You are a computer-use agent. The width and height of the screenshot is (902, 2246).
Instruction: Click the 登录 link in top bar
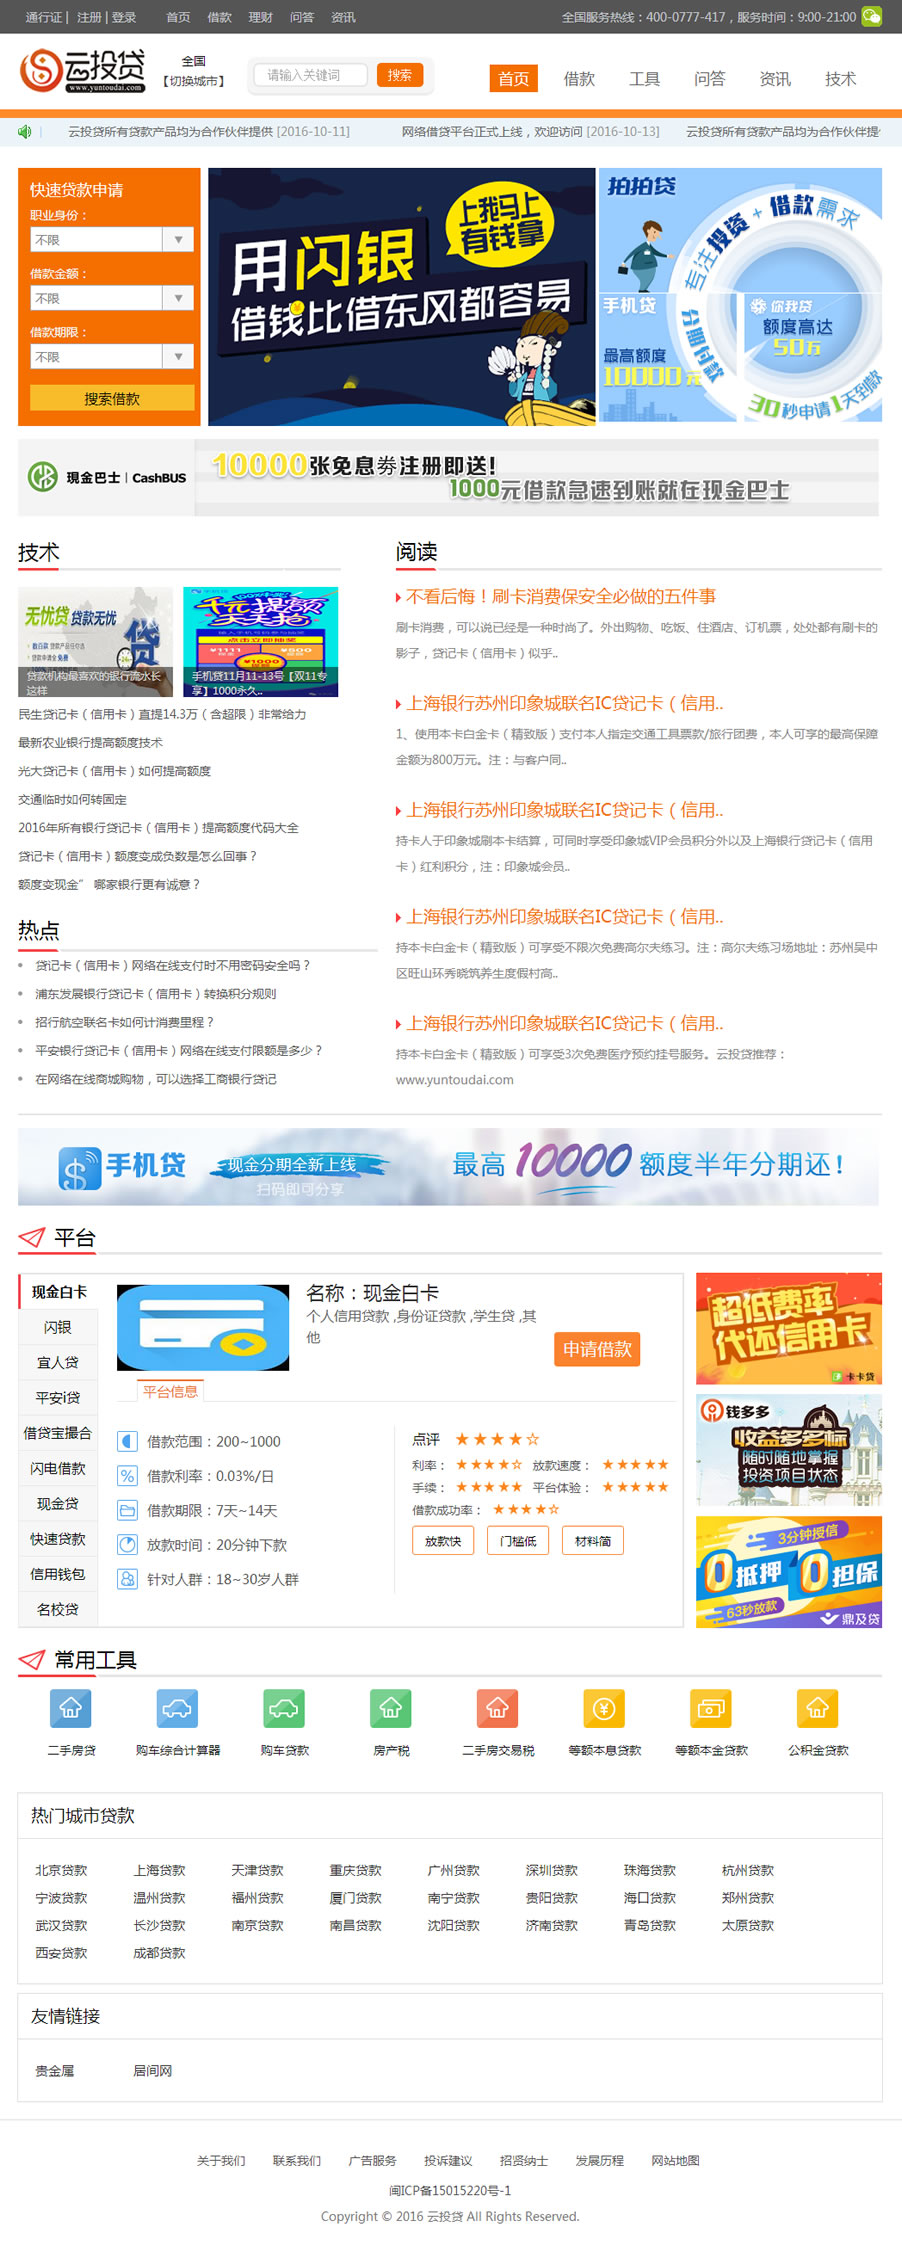pyautogui.click(x=124, y=17)
